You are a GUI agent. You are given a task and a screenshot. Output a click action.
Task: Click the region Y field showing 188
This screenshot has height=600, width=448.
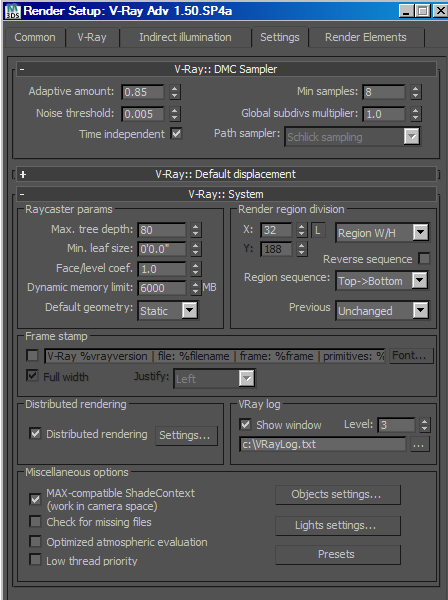tap(276, 249)
